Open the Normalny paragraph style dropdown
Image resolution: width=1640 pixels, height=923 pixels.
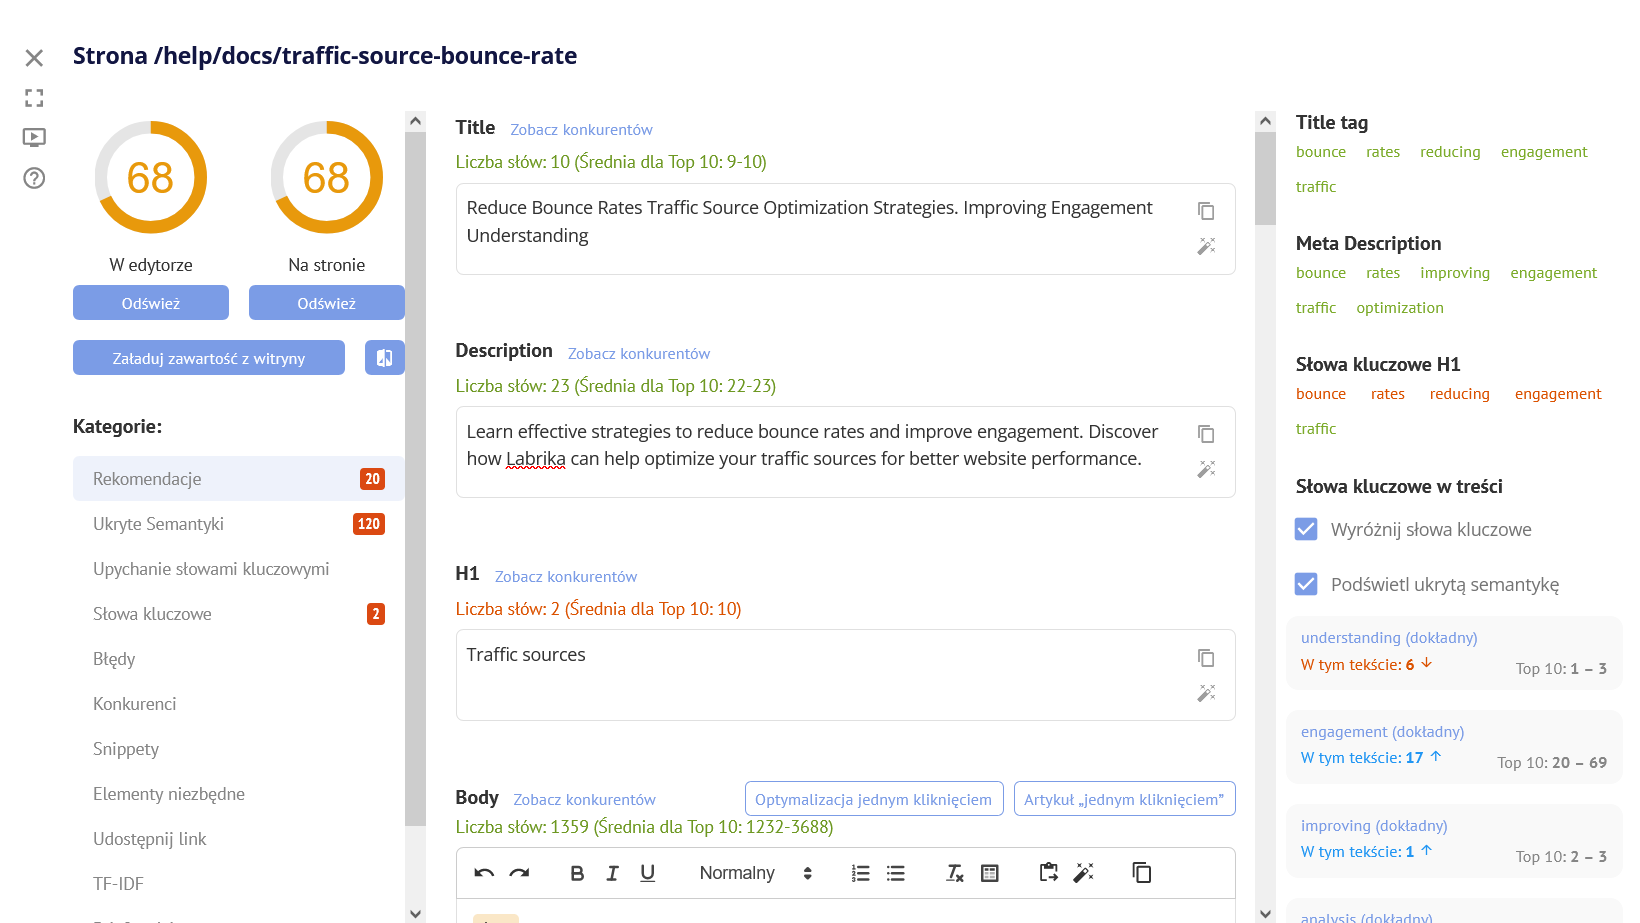coord(737,872)
